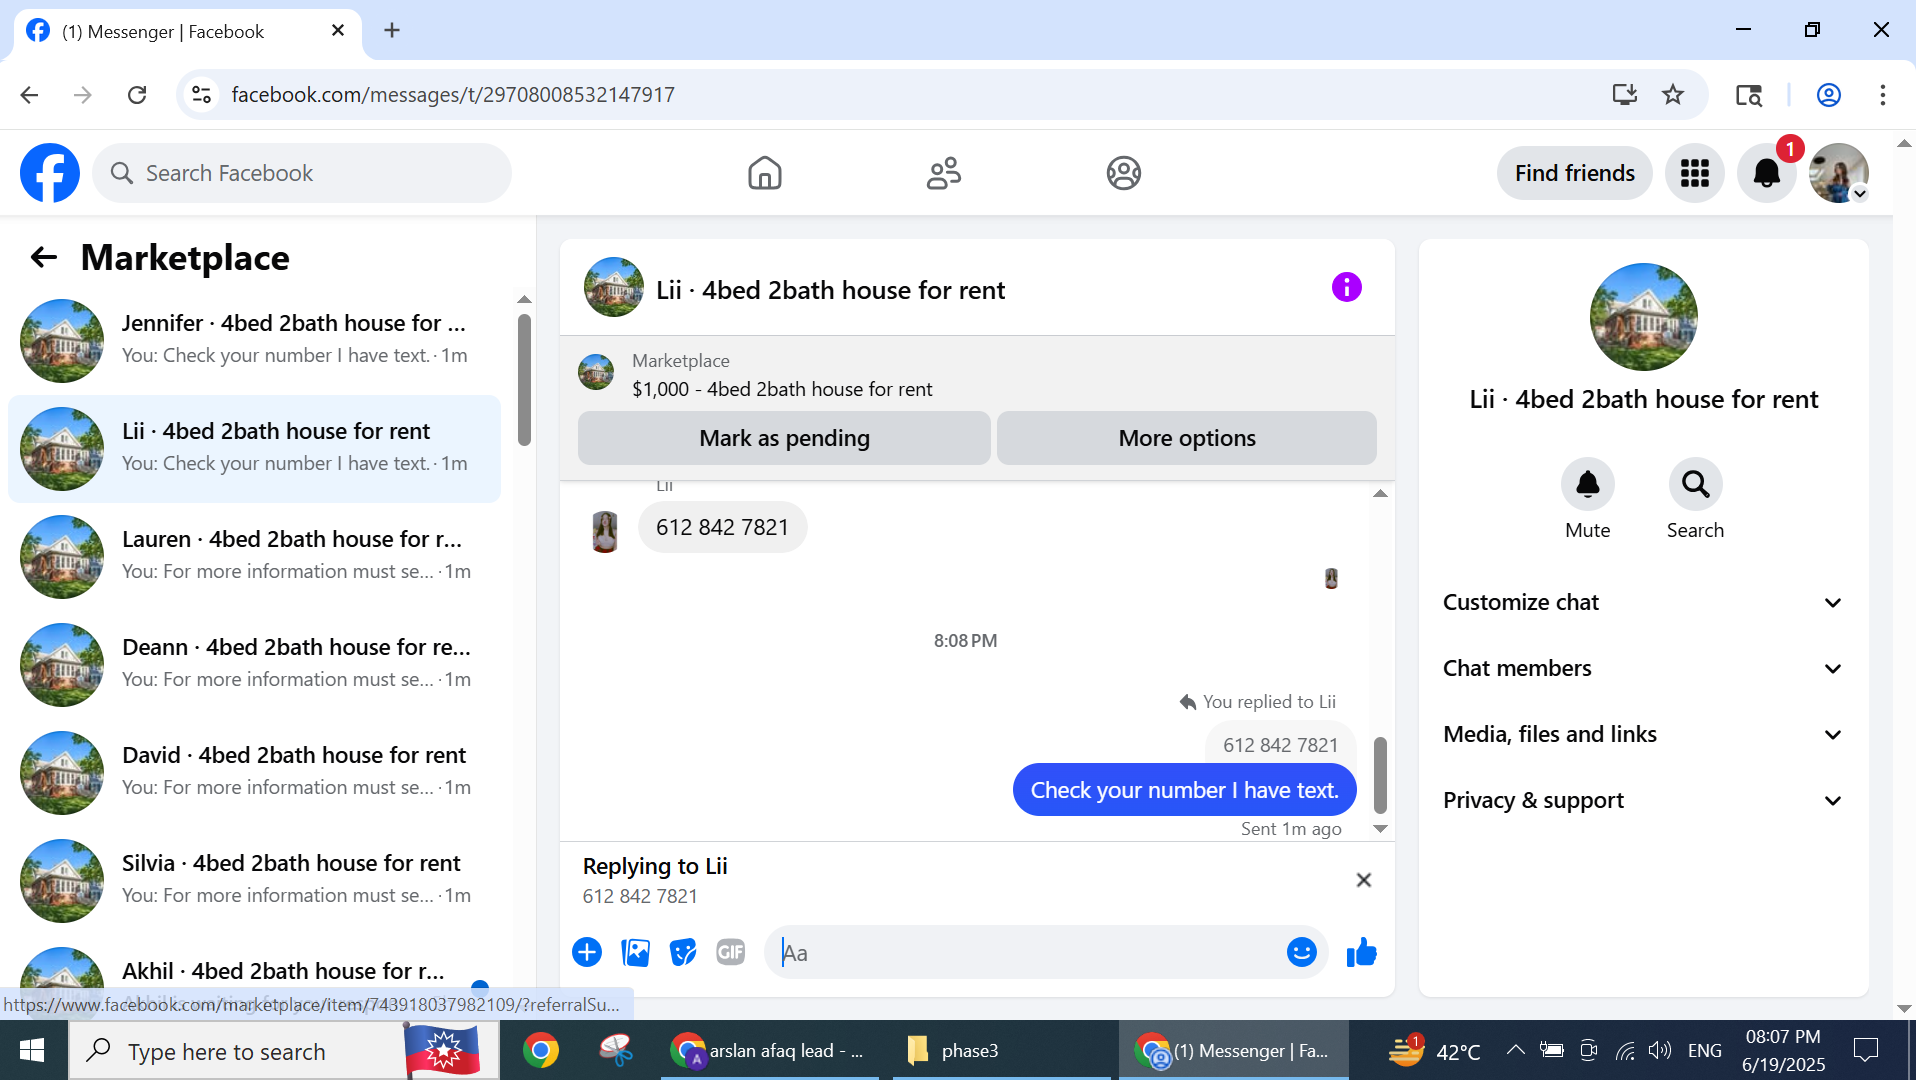1916x1080 pixels.
Task: Click the Search Facebook field
Action: click(302, 173)
